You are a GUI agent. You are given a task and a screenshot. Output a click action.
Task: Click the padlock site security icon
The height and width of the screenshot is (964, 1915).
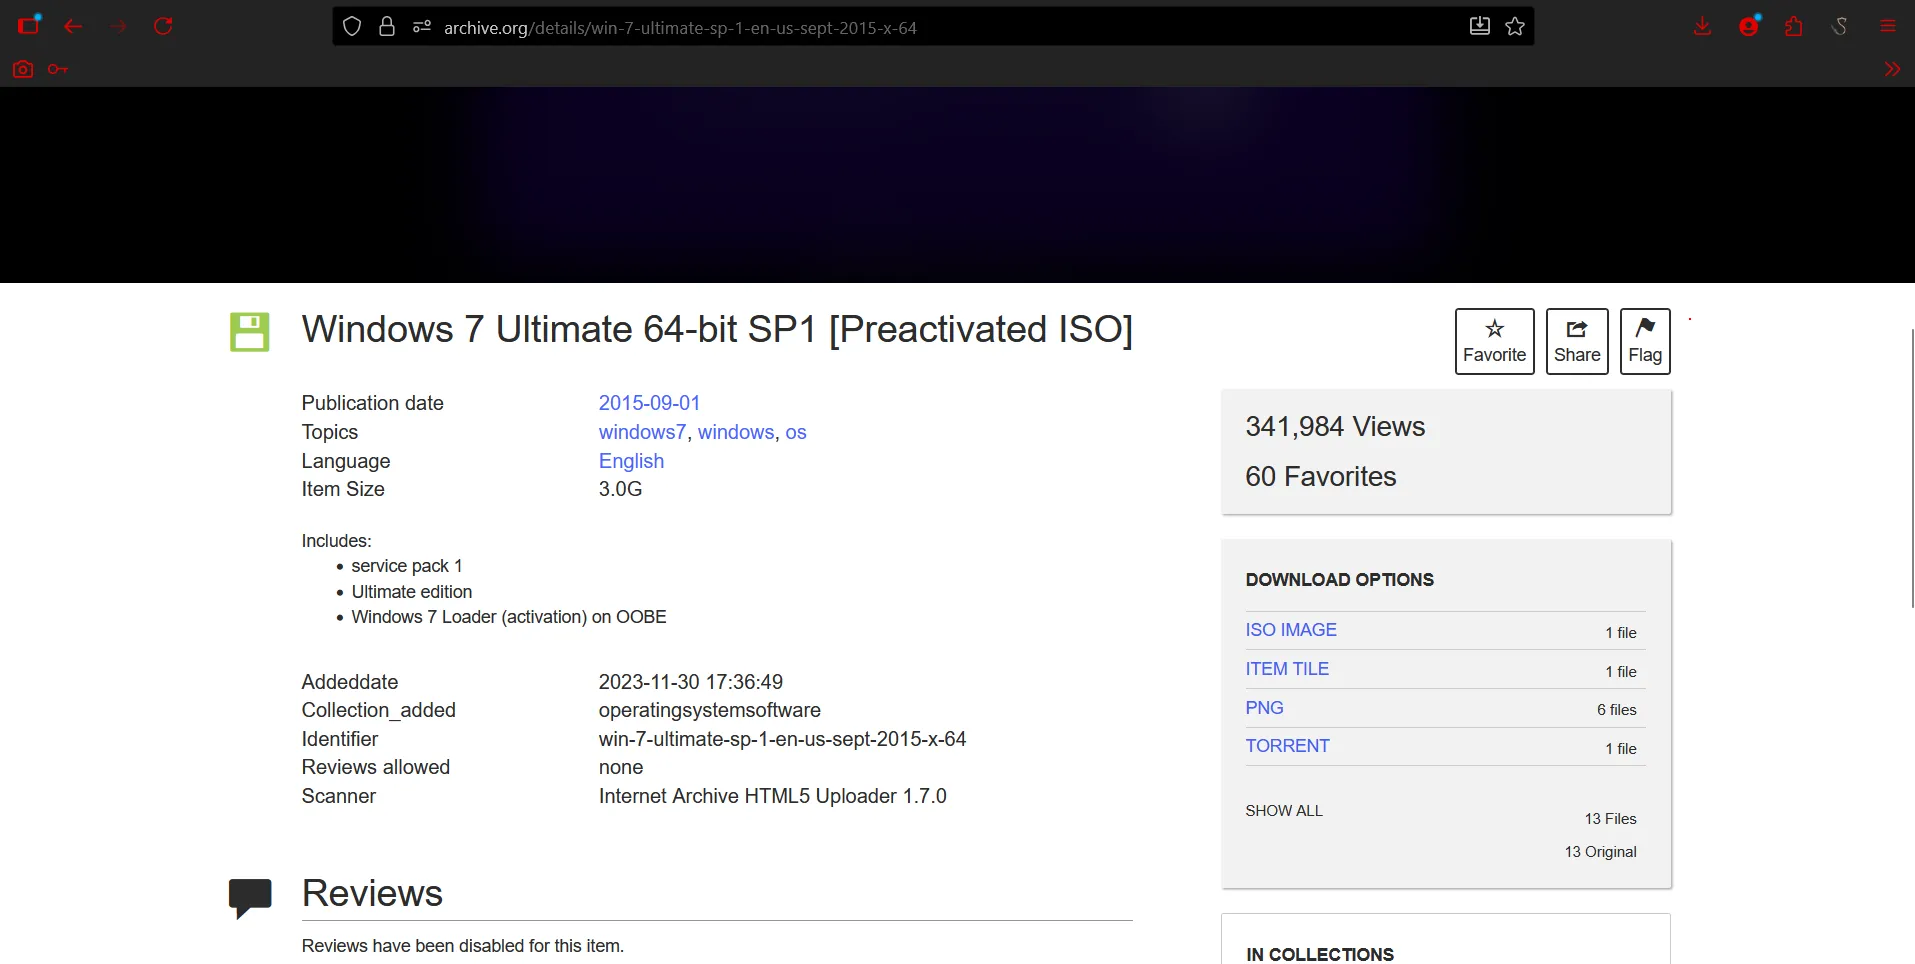pyautogui.click(x=387, y=27)
